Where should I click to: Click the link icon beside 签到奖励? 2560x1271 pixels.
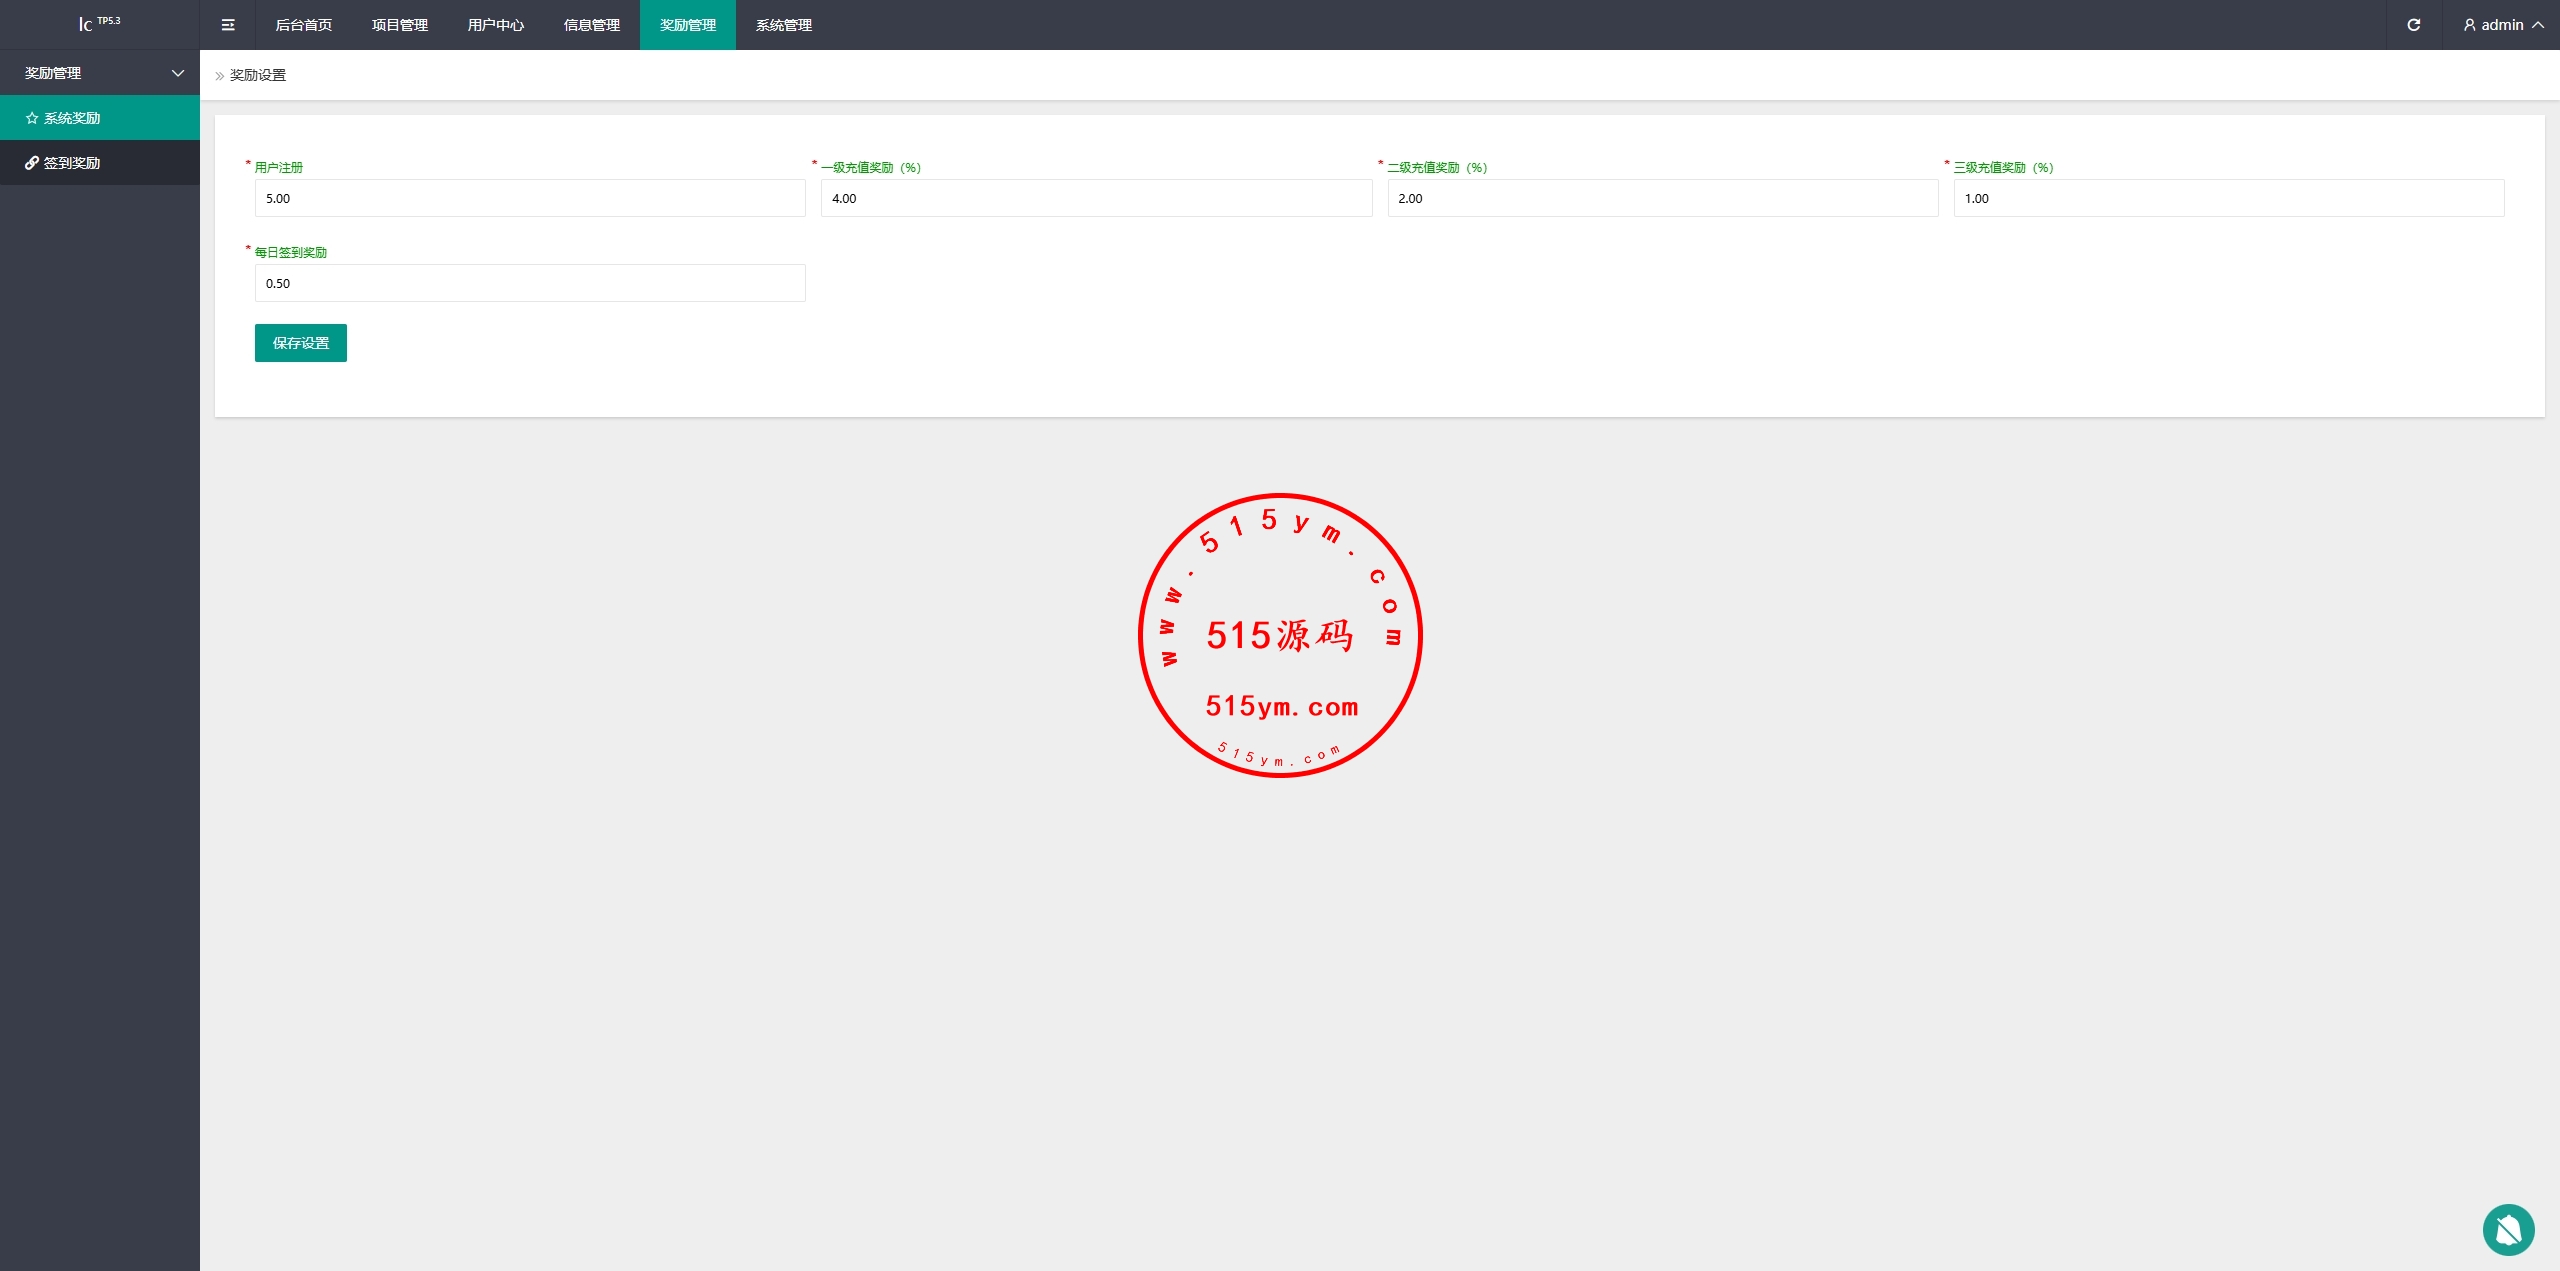coord(32,163)
